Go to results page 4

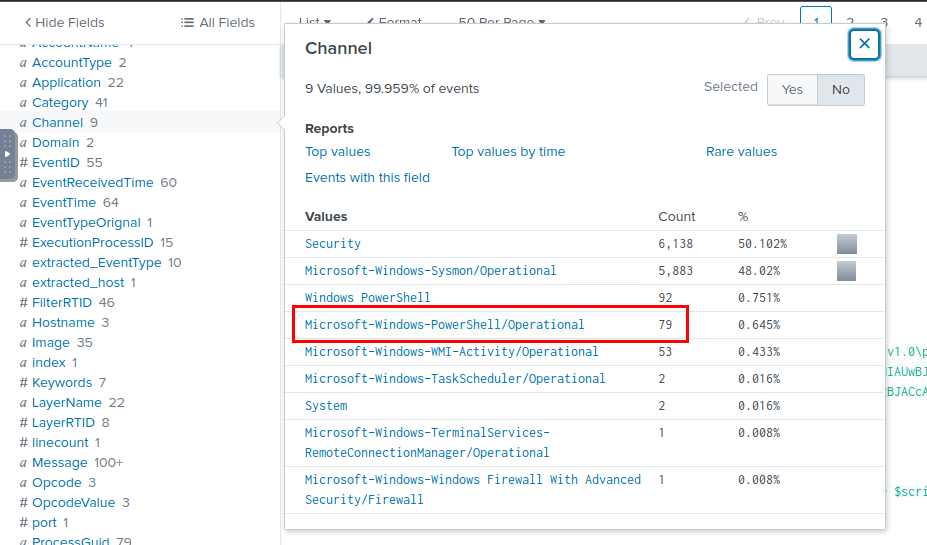pos(918,21)
